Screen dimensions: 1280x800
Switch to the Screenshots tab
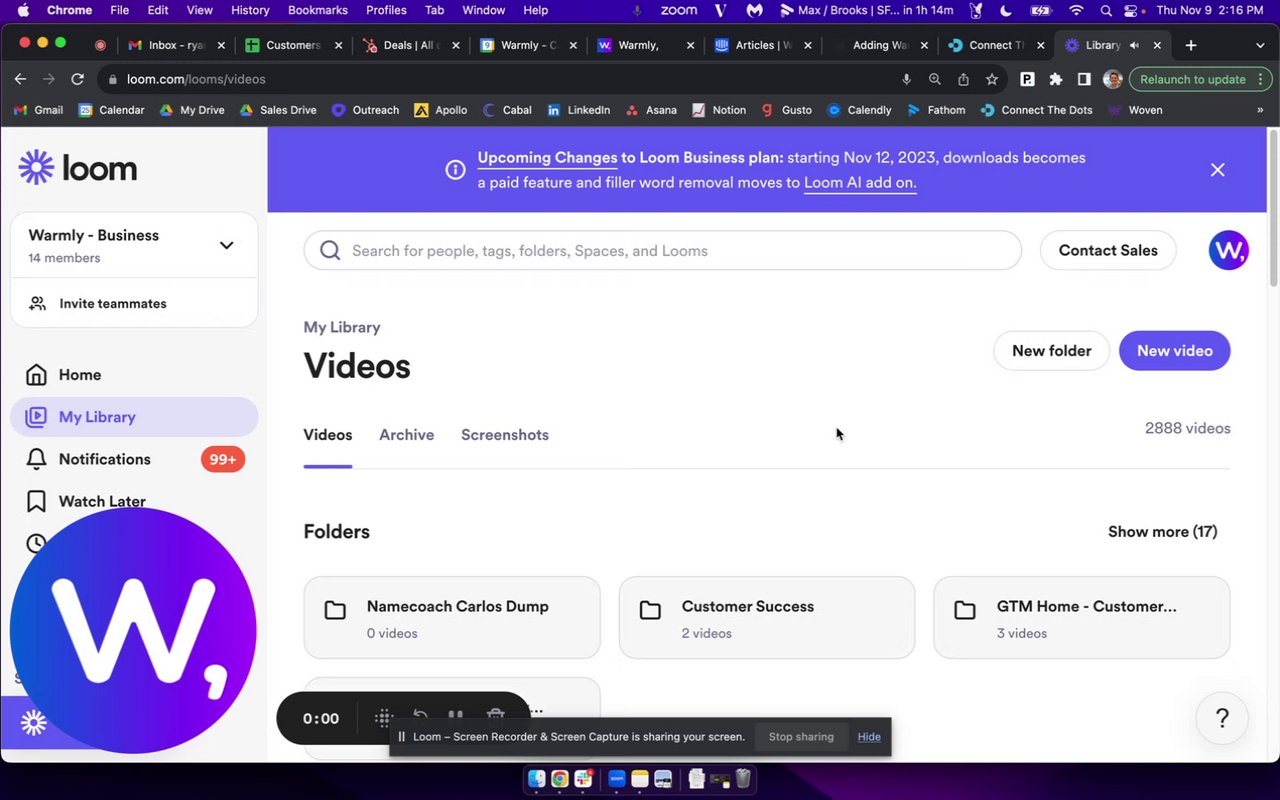[505, 435]
